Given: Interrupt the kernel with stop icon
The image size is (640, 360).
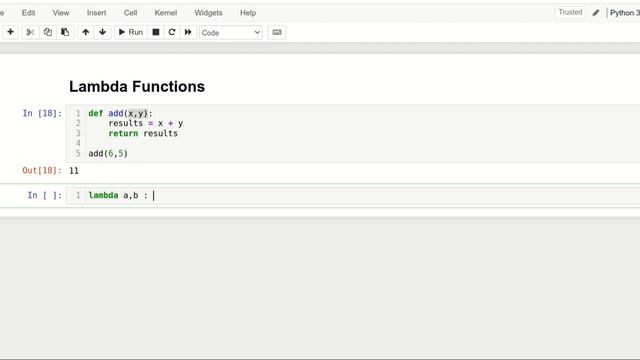Looking at the screenshot, I should tap(156, 32).
